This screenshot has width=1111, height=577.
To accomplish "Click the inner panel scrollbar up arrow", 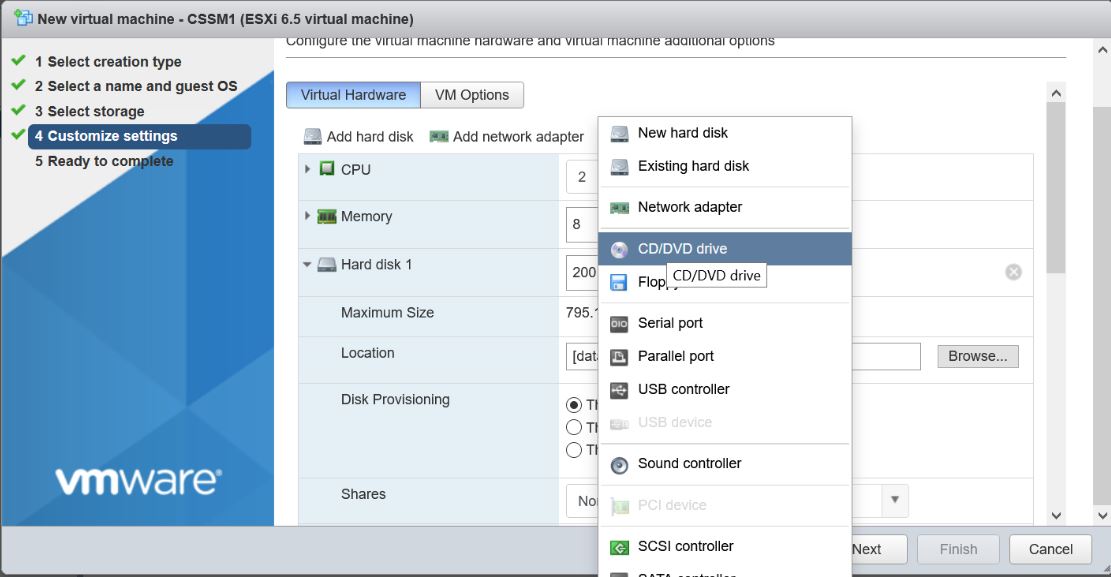I will [1056, 93].
